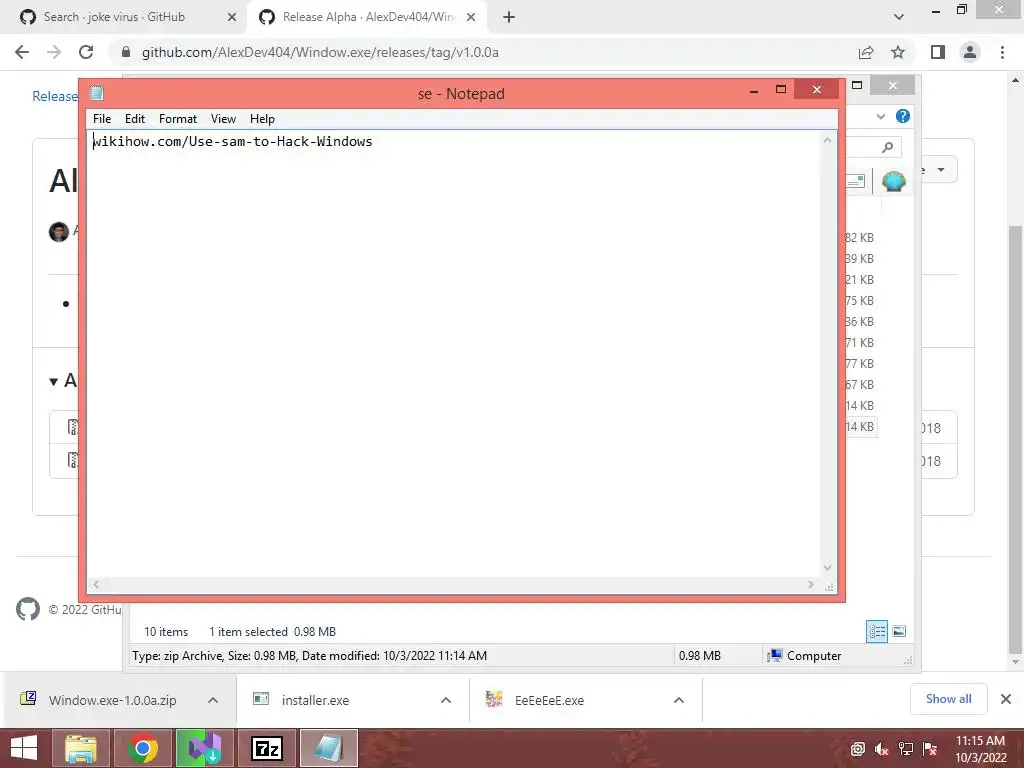Image resolution: width=1024 pixels, height=768 pixels.
Task: Click Show all downloads
Action: (x=948, y=699)
